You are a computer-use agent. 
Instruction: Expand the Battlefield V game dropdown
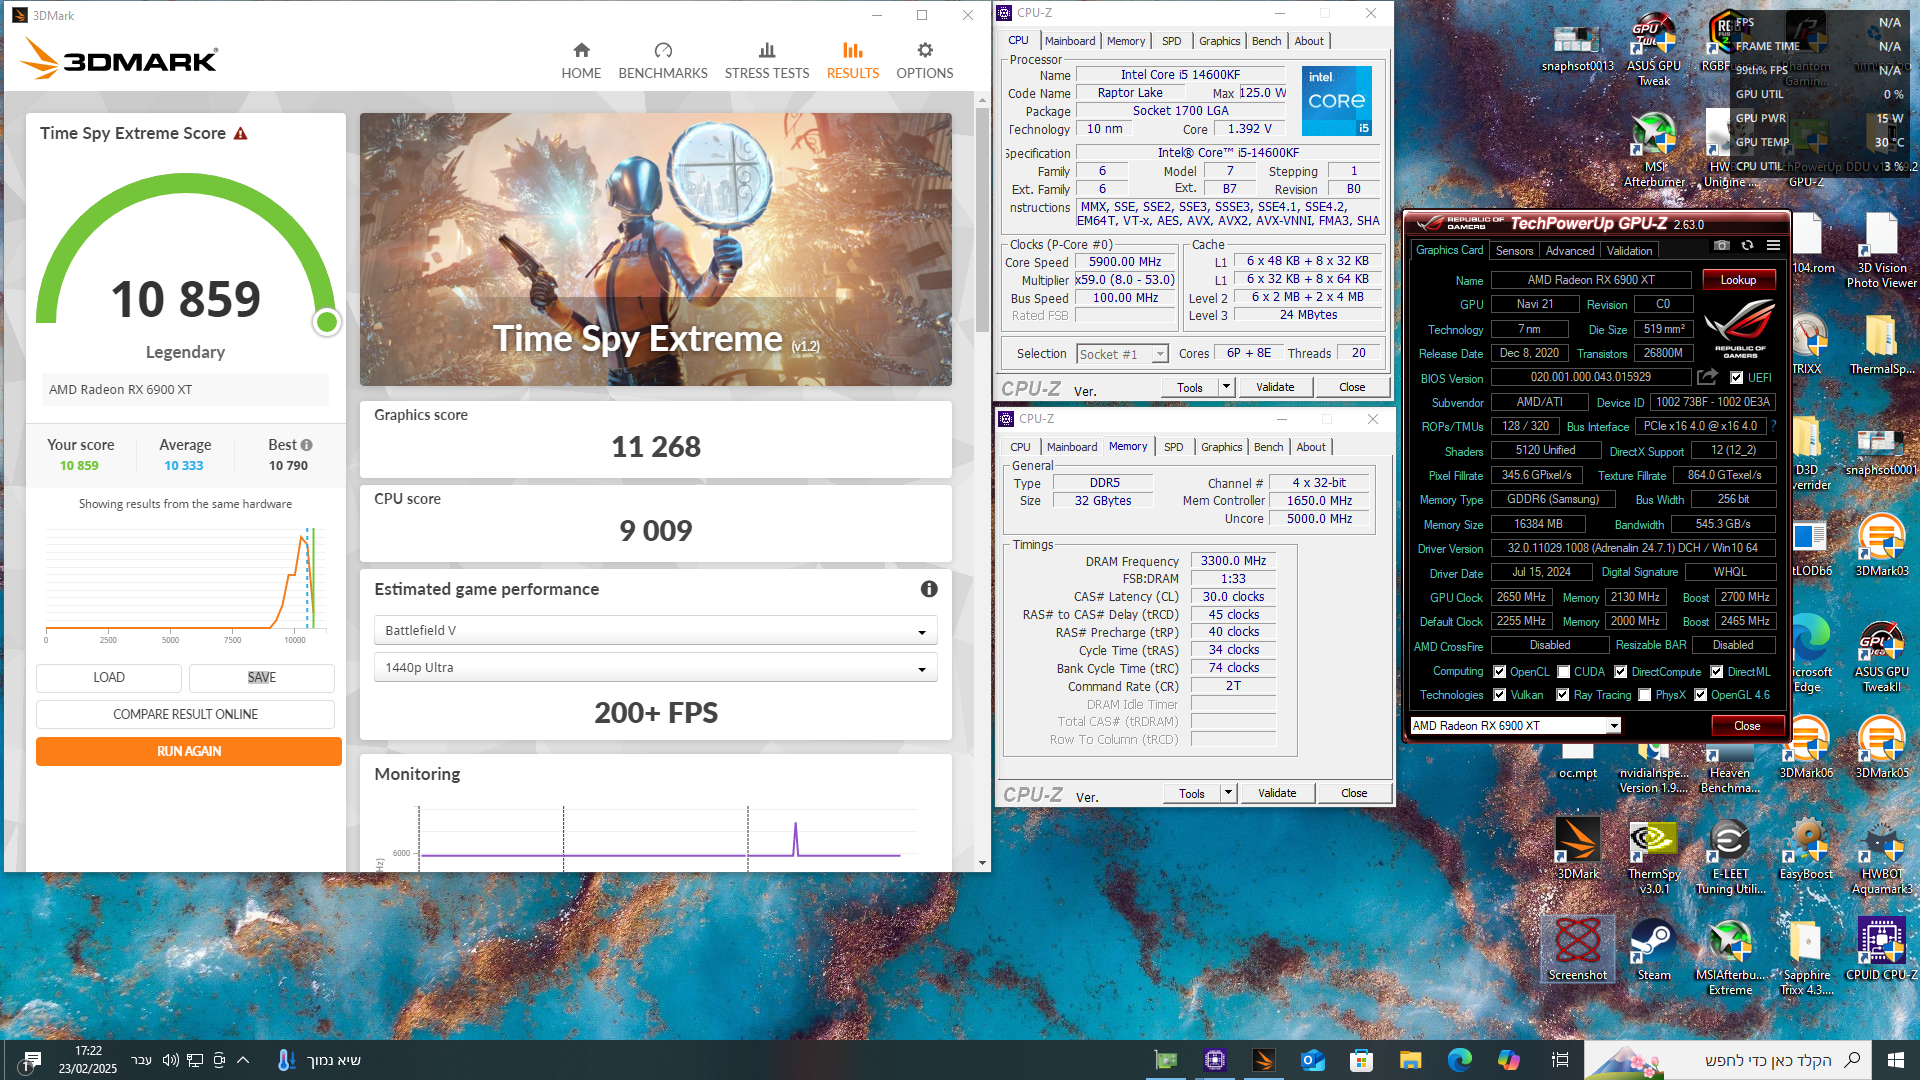coord(655,631)
